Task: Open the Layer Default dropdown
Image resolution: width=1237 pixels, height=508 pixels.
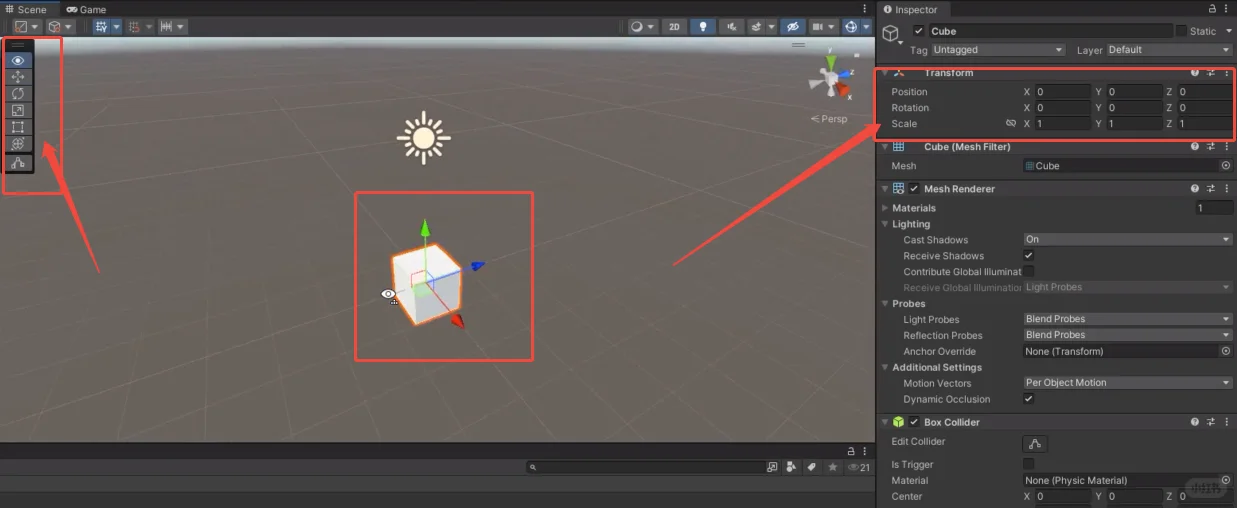Action: 1168,50
